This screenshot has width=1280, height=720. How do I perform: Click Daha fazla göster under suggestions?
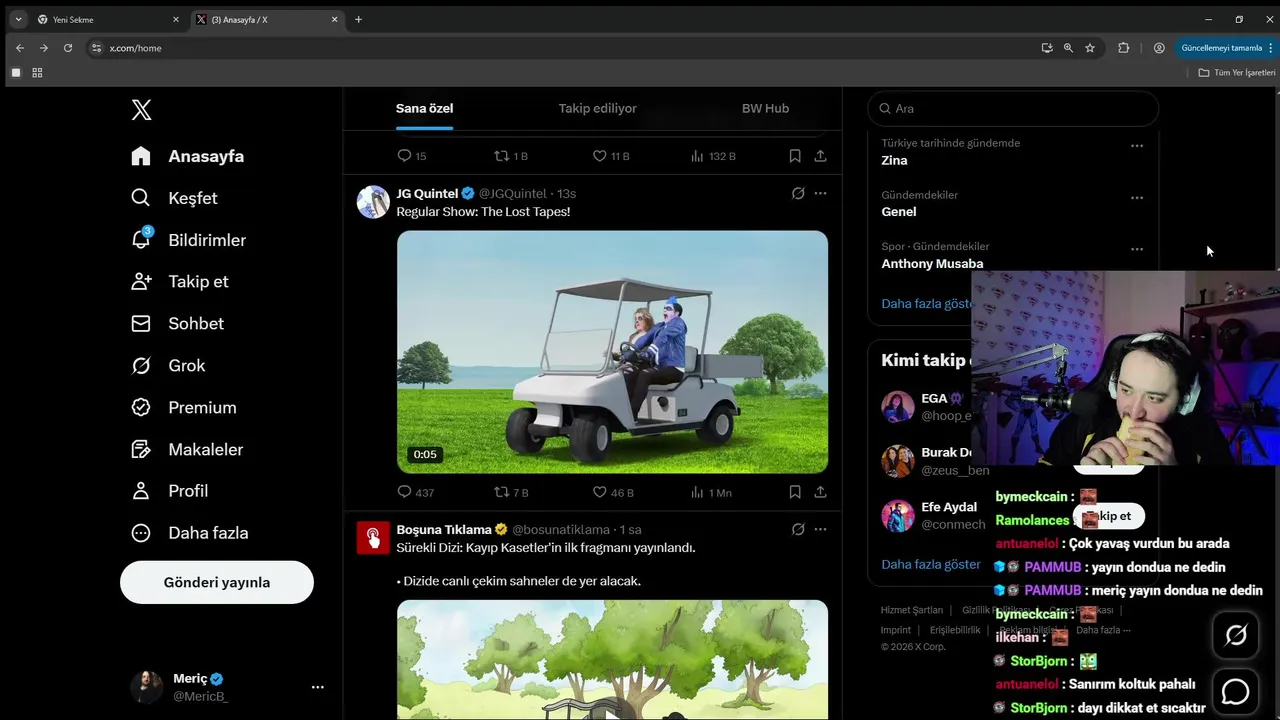(931, 564)
